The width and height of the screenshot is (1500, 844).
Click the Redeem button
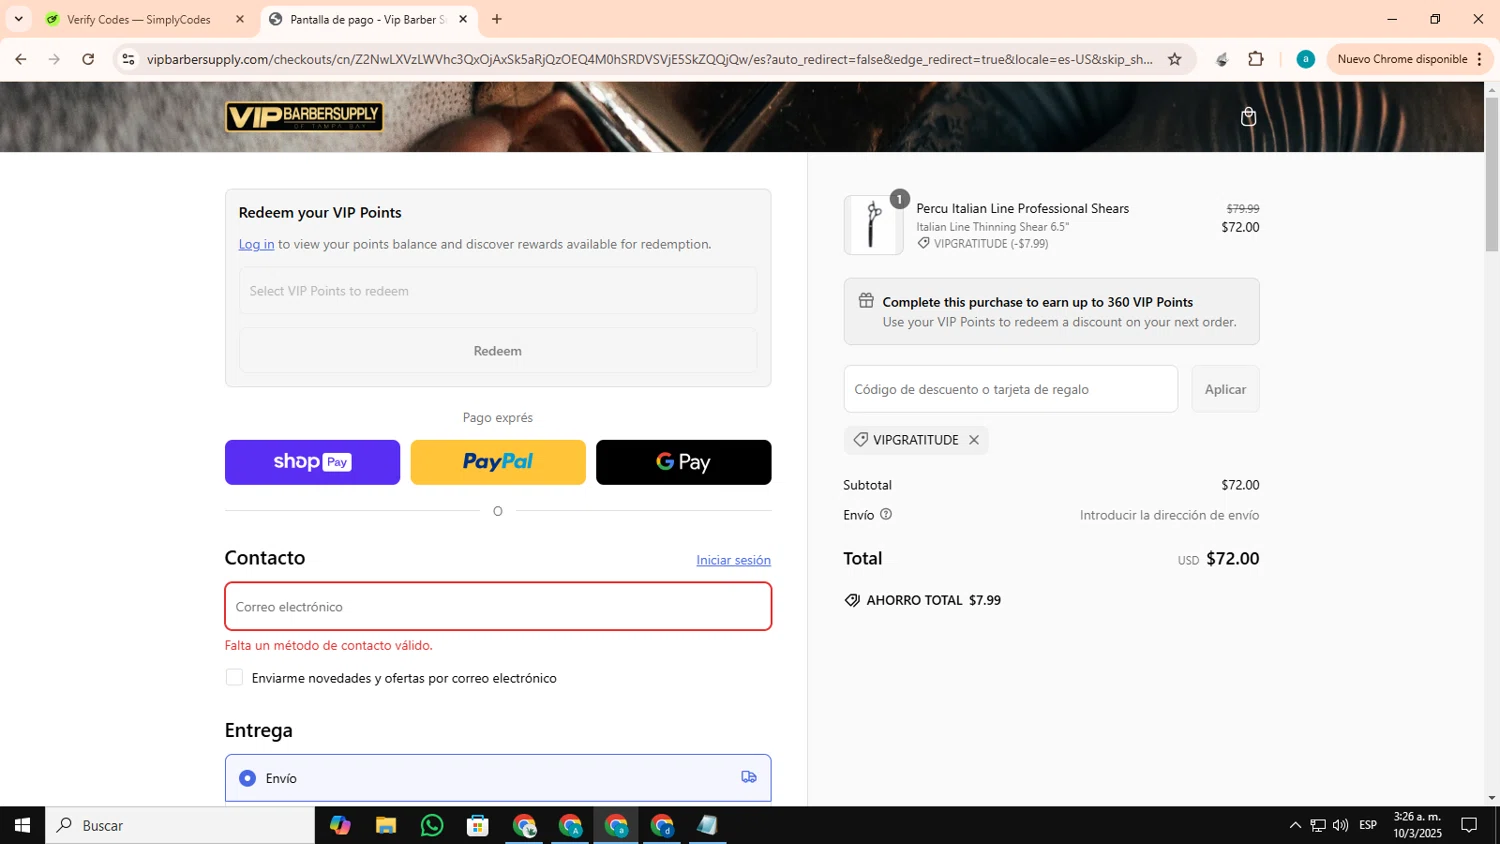click(x=498, y=351)
